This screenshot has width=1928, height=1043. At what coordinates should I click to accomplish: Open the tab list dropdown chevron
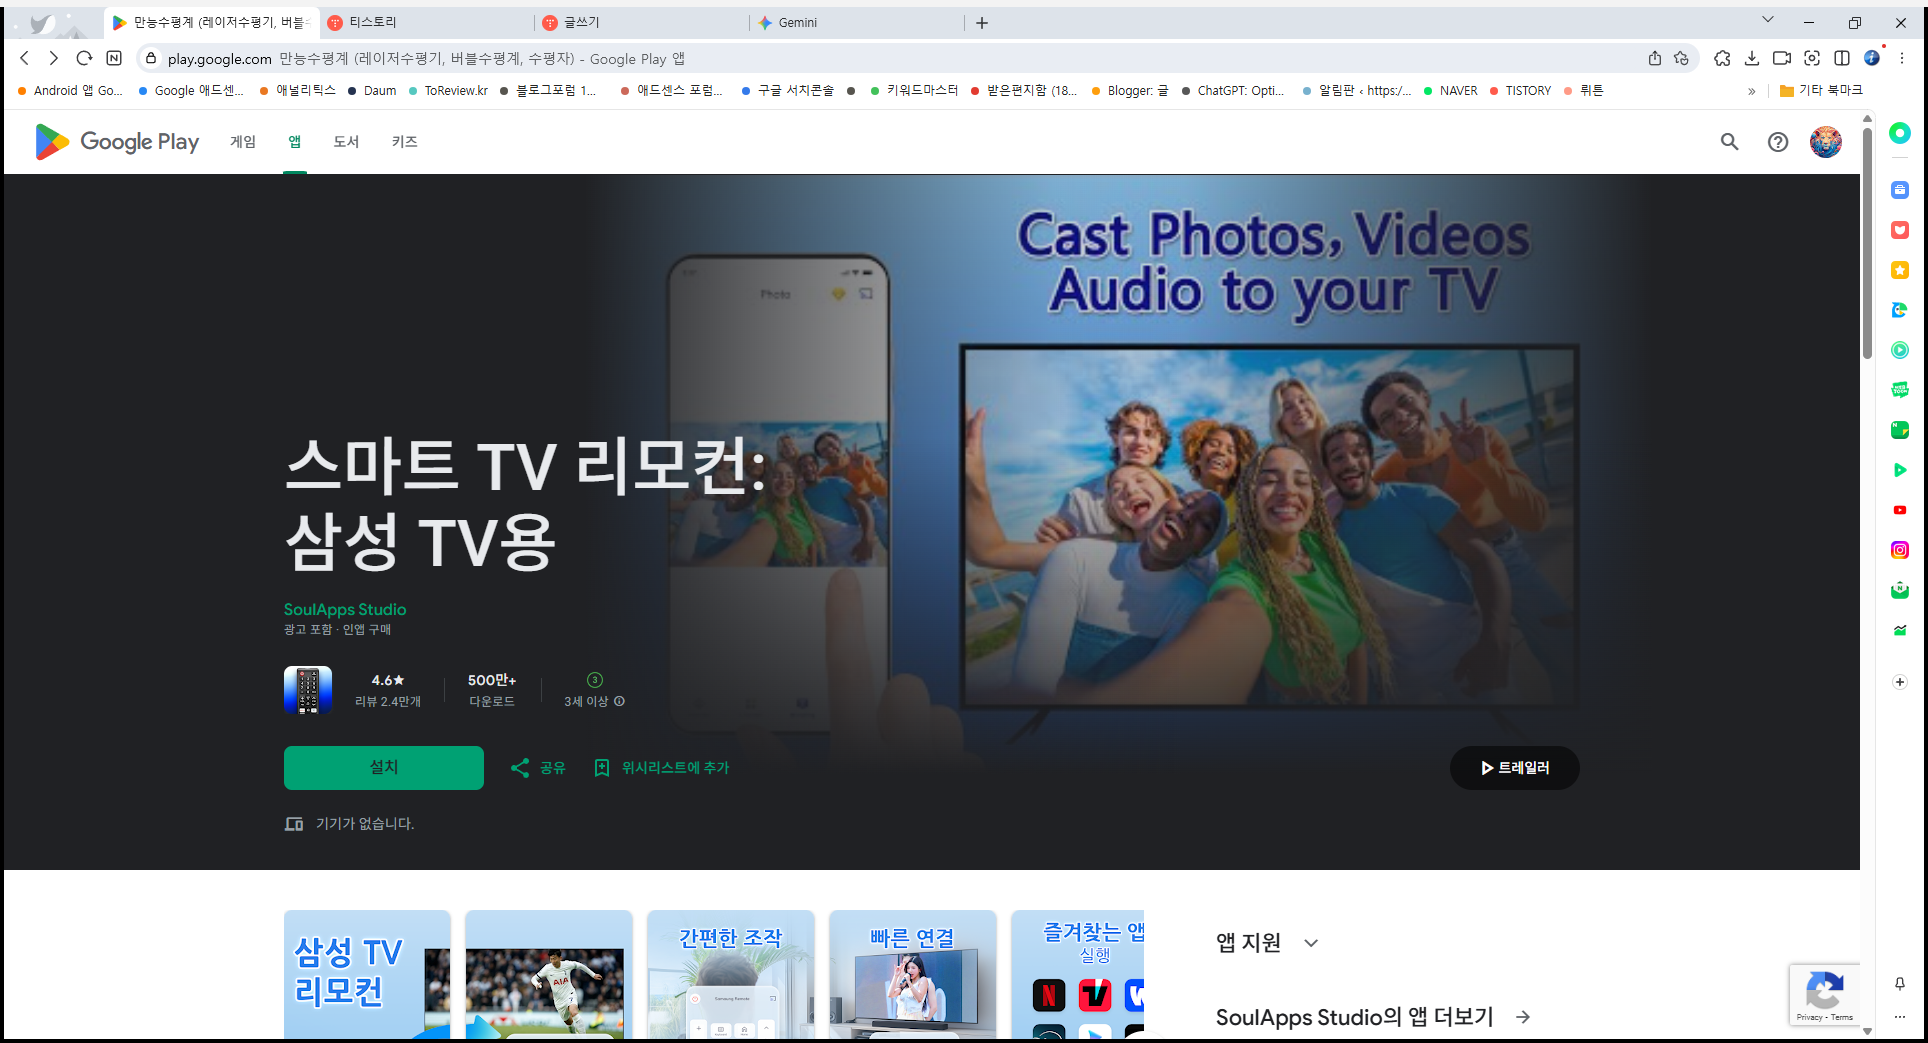pos(1768,19)
